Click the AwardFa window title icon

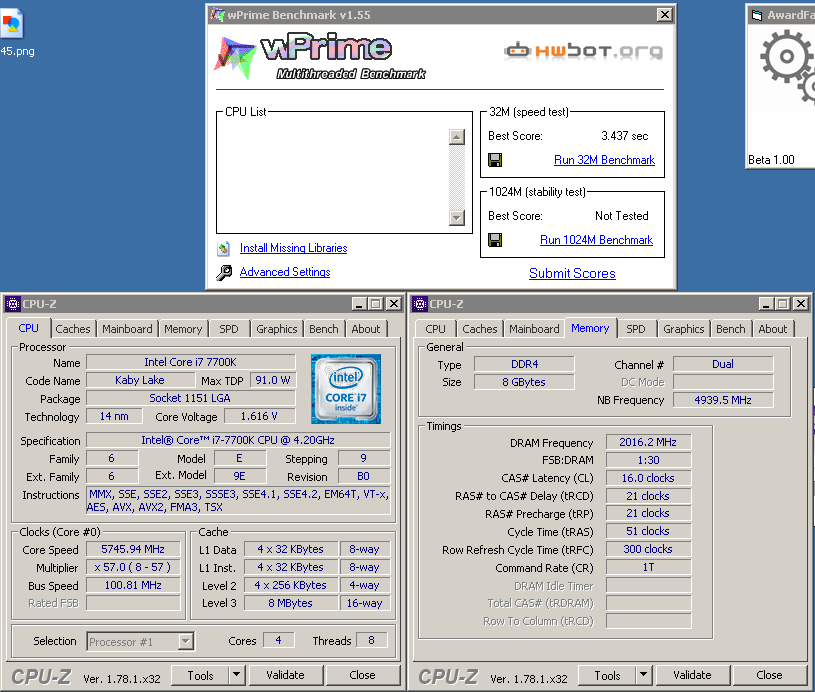pyautogui.click(x=757, y=15)
